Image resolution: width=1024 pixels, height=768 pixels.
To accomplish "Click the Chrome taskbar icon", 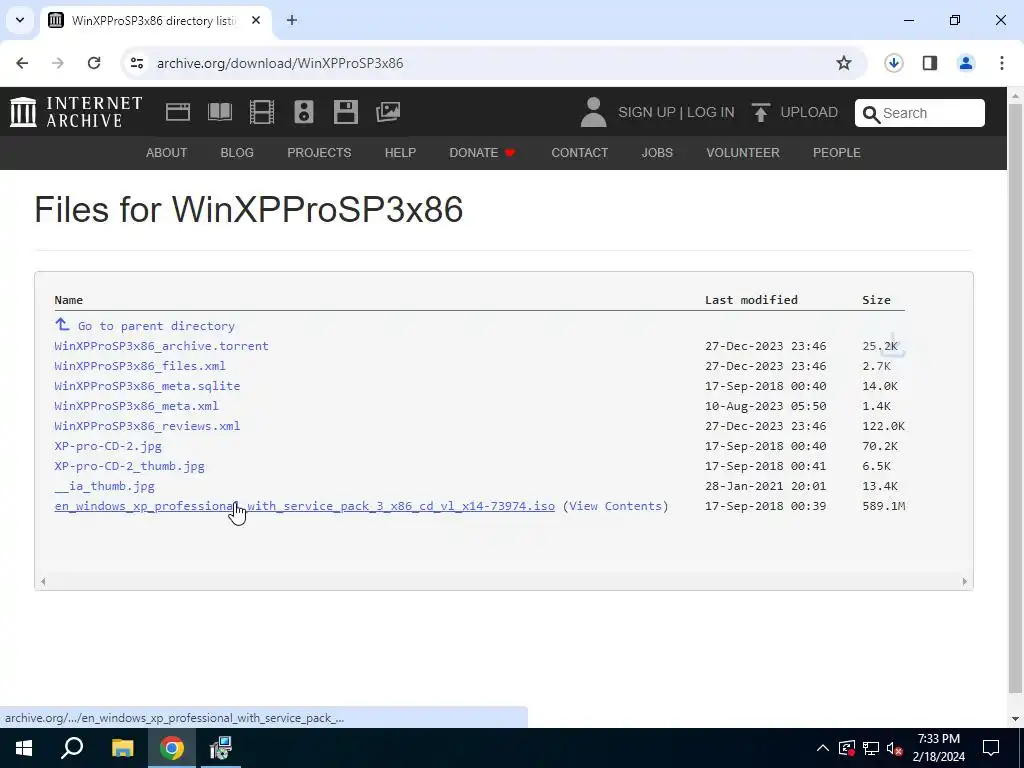I will pos(172,748).
